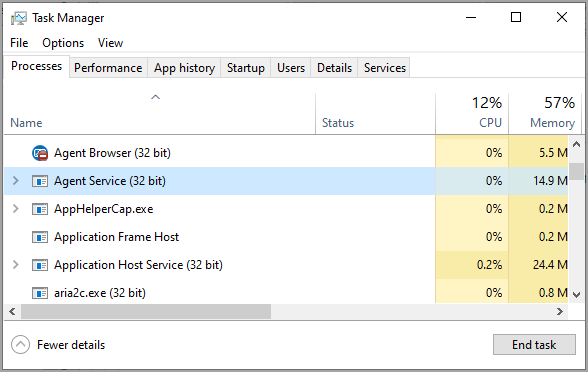Click the Task Manager title bar icon
Screen dimensions: 588x372
coord(18,18)
